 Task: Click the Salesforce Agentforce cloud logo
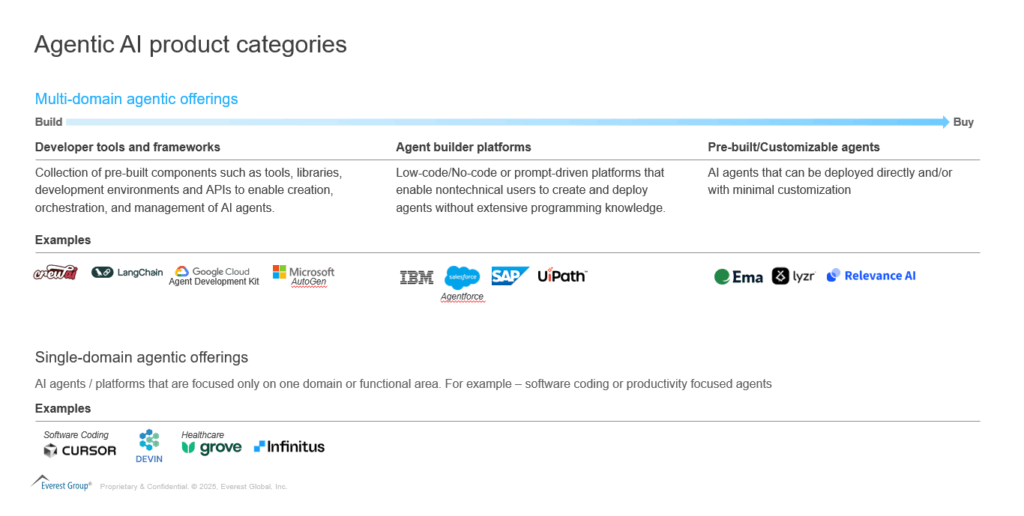462,277
